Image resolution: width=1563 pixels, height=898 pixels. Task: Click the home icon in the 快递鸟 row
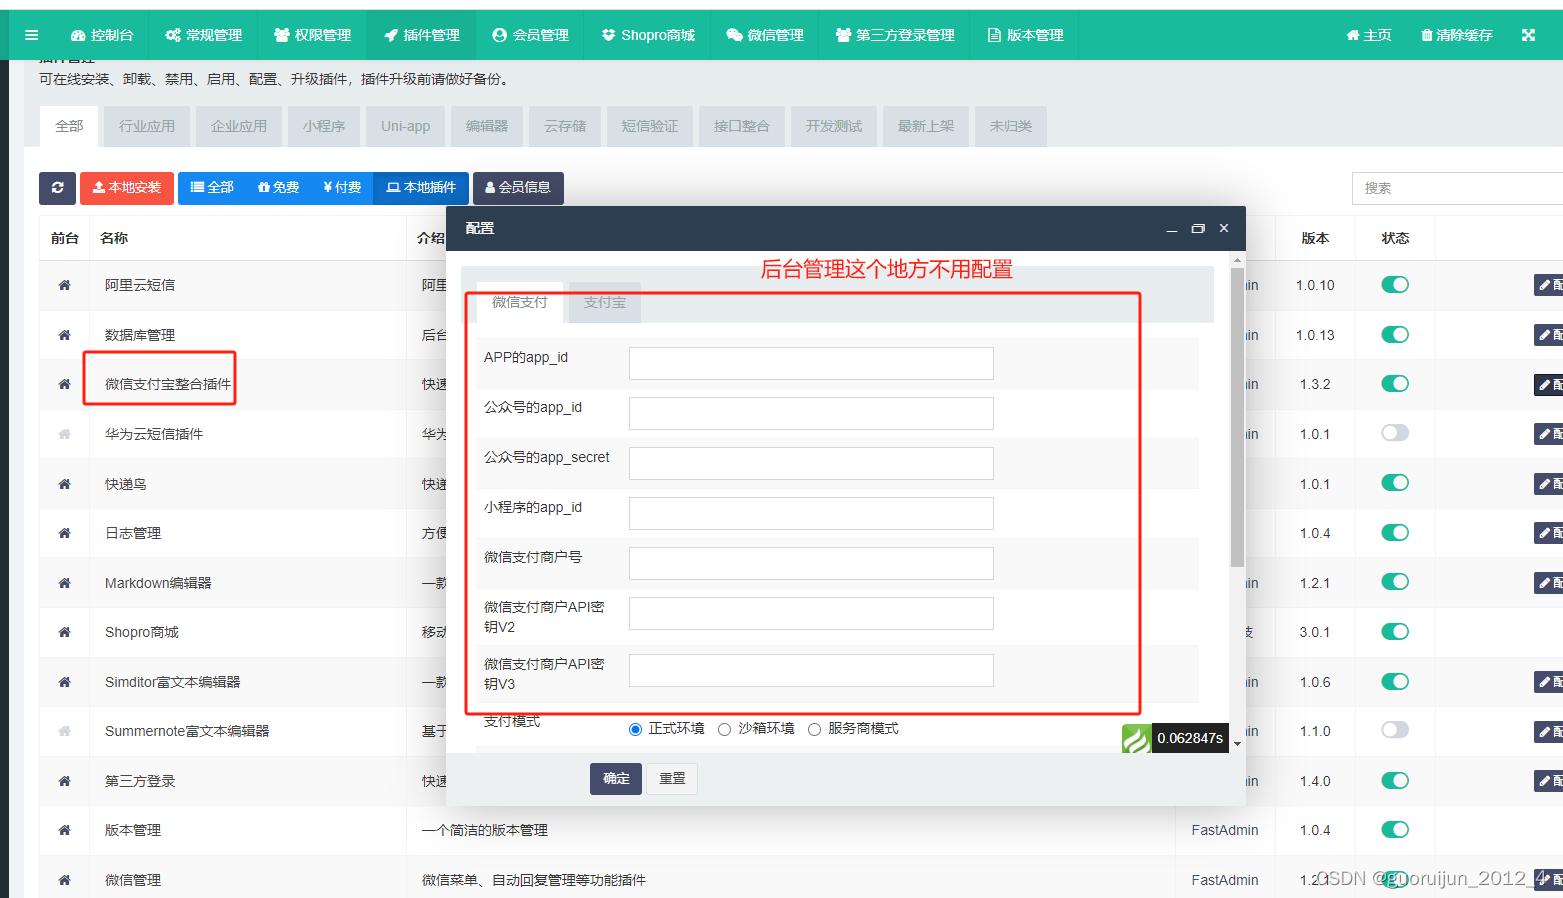click(64, 484)
